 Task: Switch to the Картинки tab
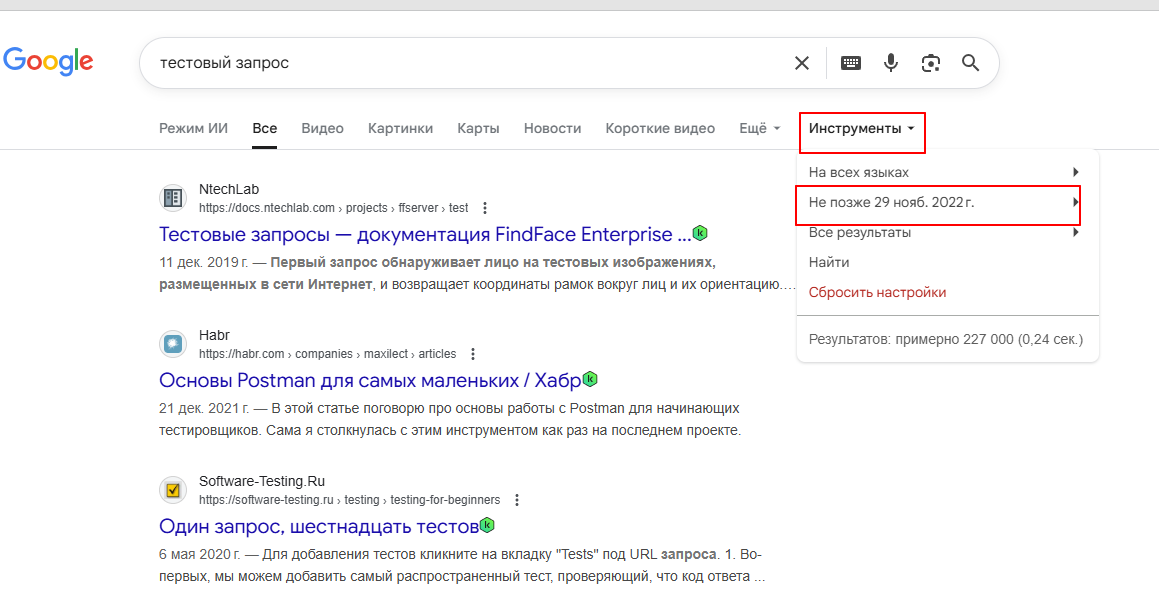coord(400,129)
